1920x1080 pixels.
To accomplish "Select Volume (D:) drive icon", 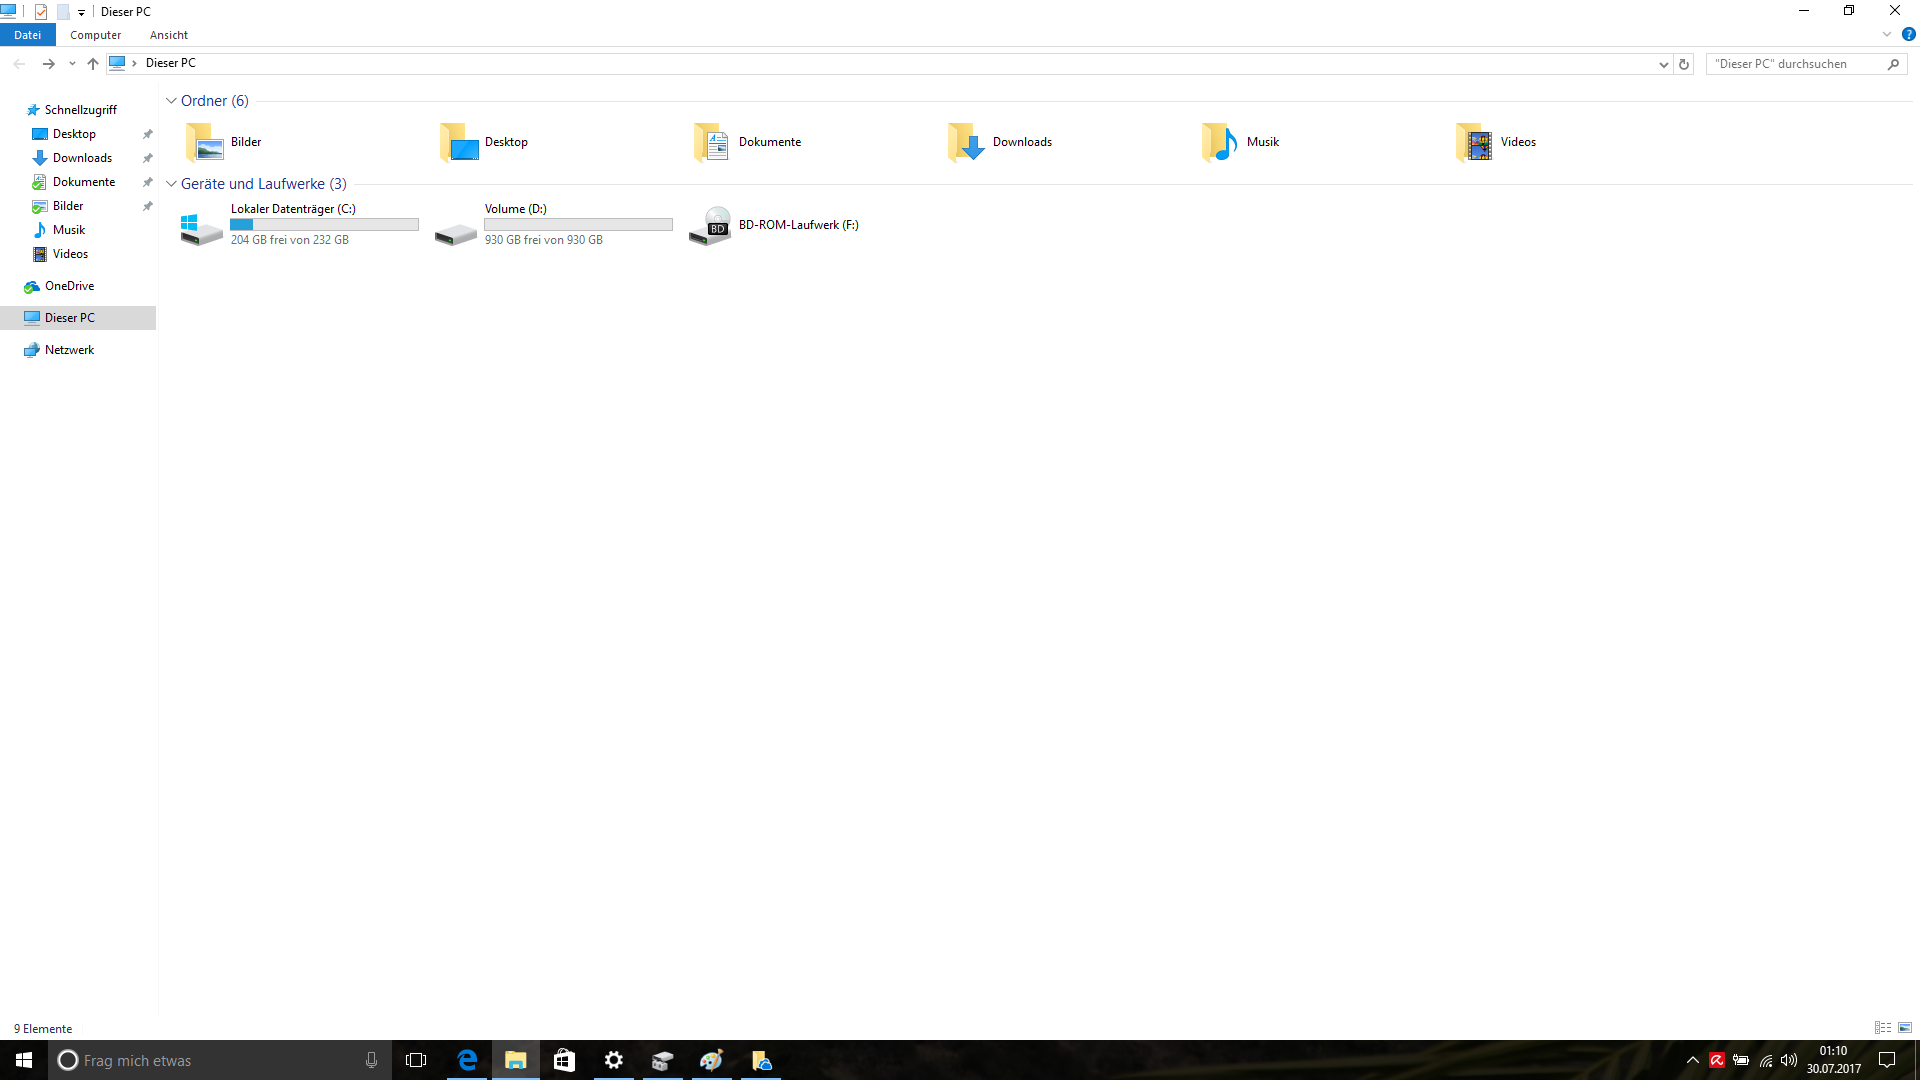I will (455, 232).
